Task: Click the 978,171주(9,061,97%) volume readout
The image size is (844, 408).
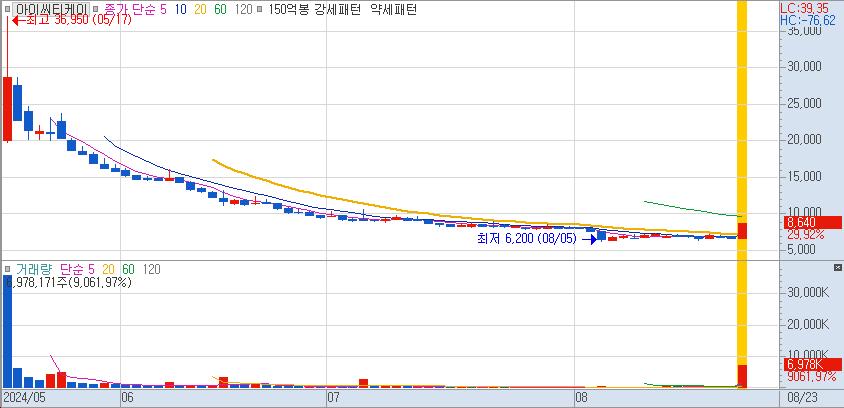Action: click(68, 282)
